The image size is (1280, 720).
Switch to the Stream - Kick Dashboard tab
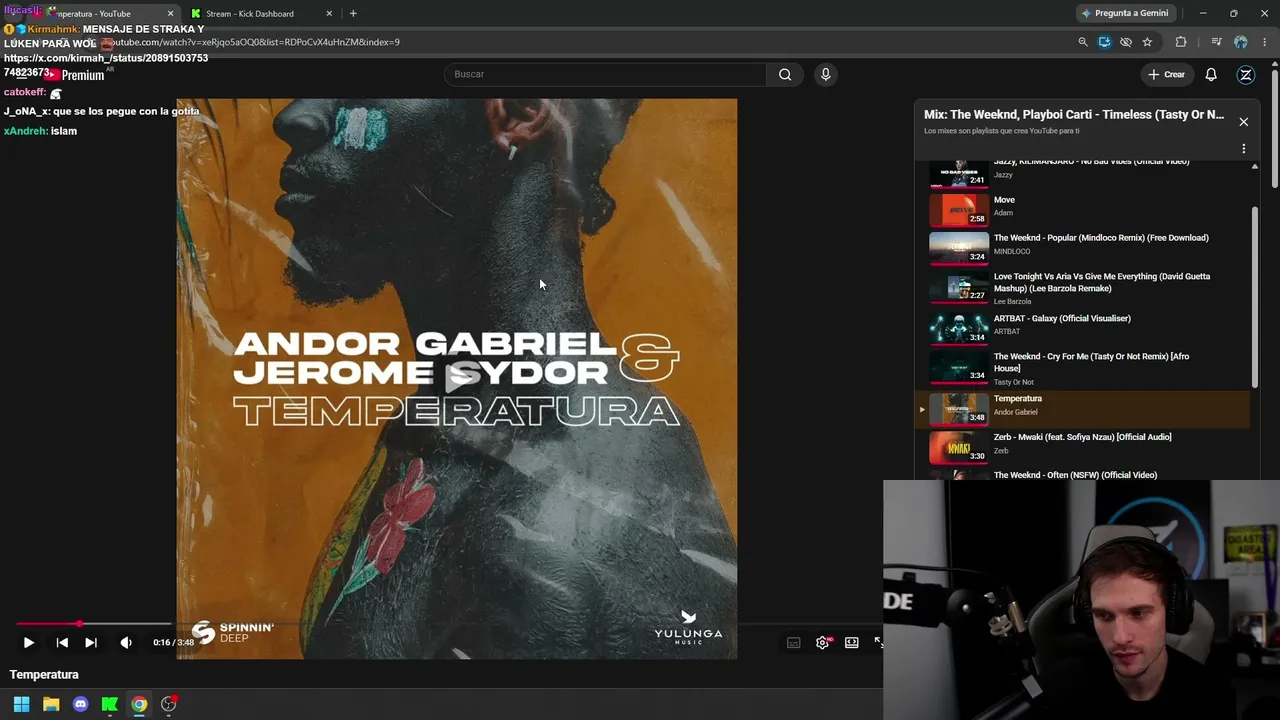click(x=258, y=14)
